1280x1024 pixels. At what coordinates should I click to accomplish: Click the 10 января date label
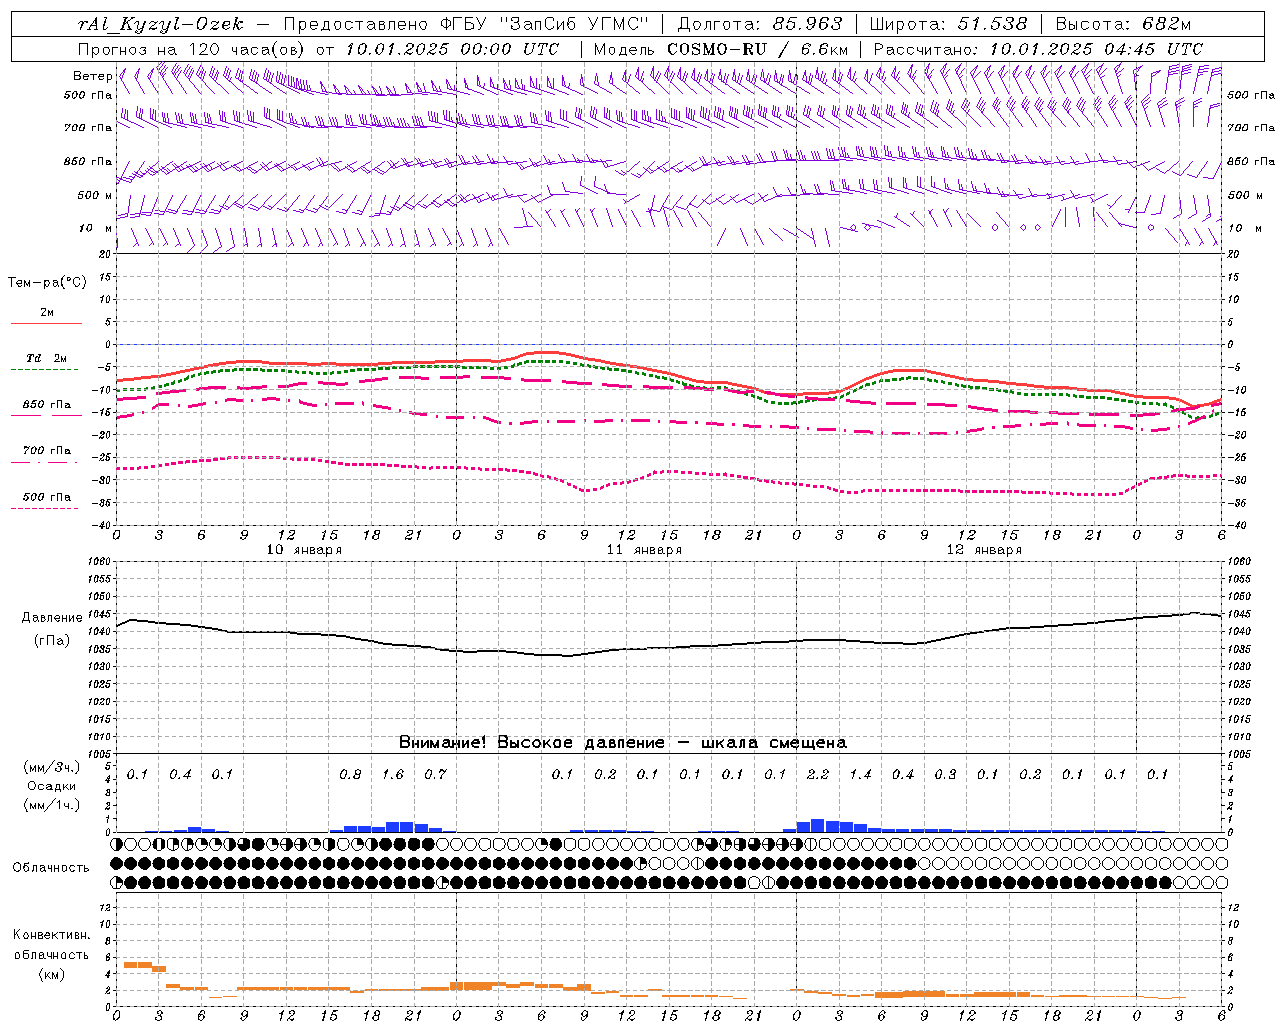[x=304, y=550]
